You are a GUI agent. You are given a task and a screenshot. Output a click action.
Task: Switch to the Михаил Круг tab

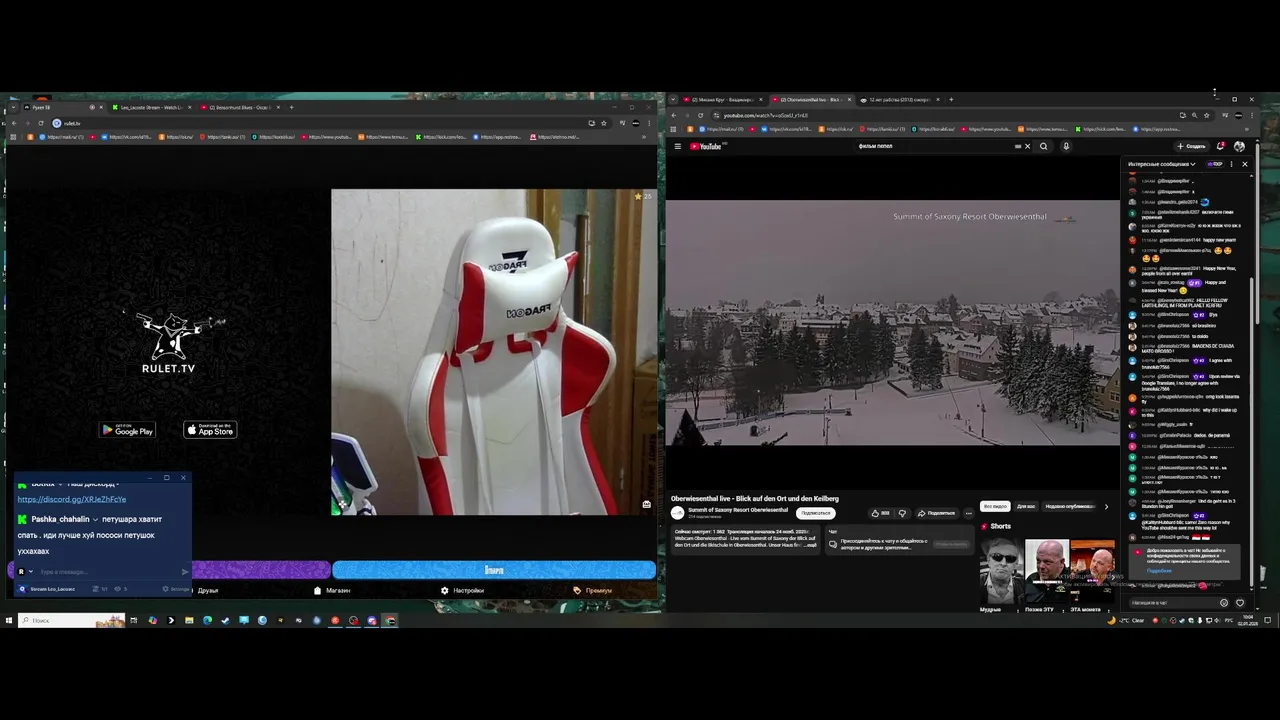point(723,99)
